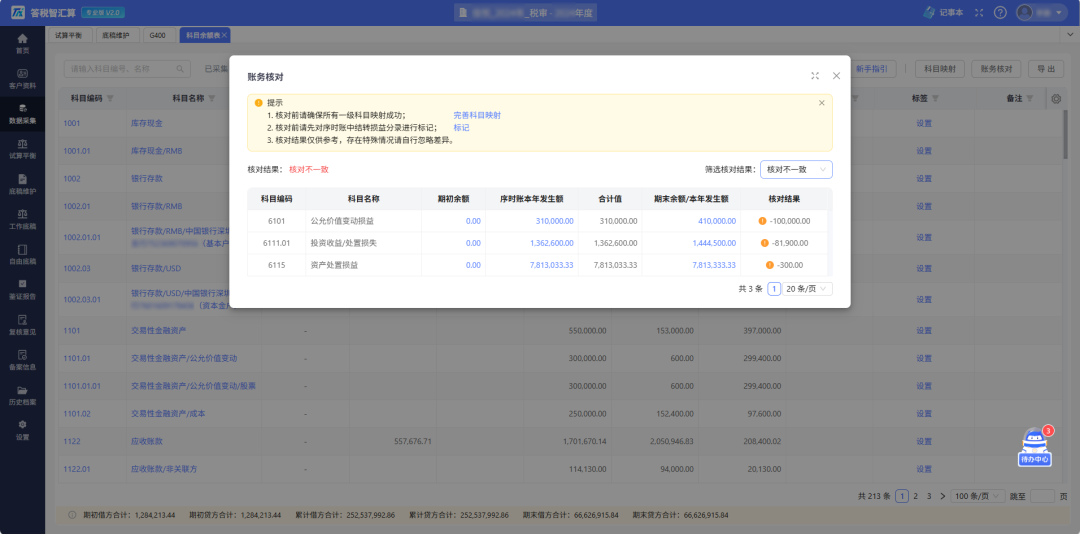Click 310,000.00 in 序时账本年发生额 column
This screenshot has width=1080, height=534.
(x=554, y=221)
